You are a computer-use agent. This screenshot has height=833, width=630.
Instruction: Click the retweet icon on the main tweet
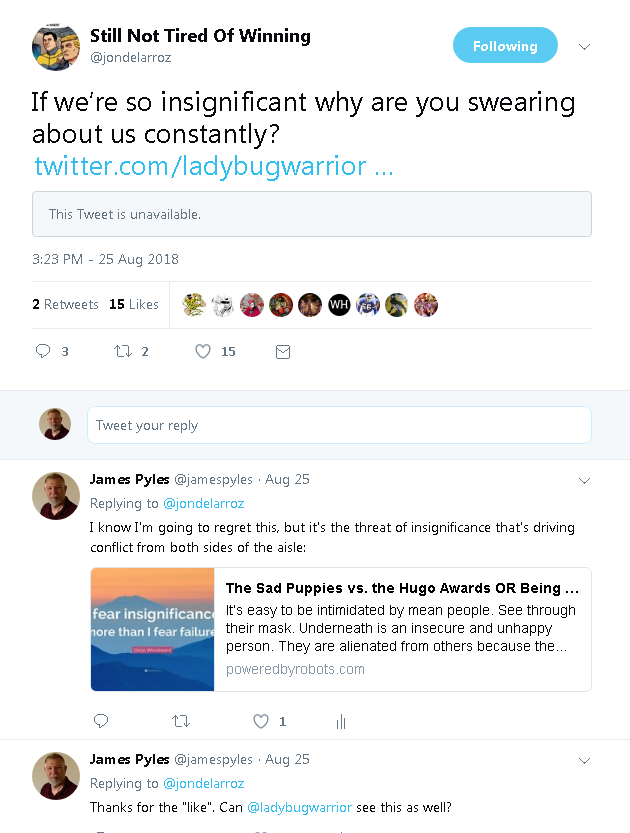[x=123, y=351]
